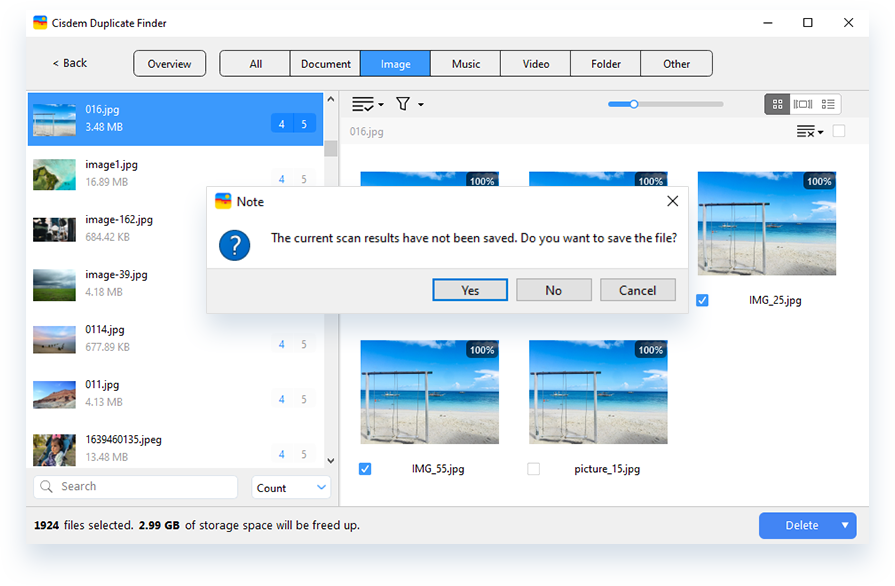The image size is (895, 586).
Task: Click Yes to save scan results
Action: pyautogui.click(x=470, y=290)
